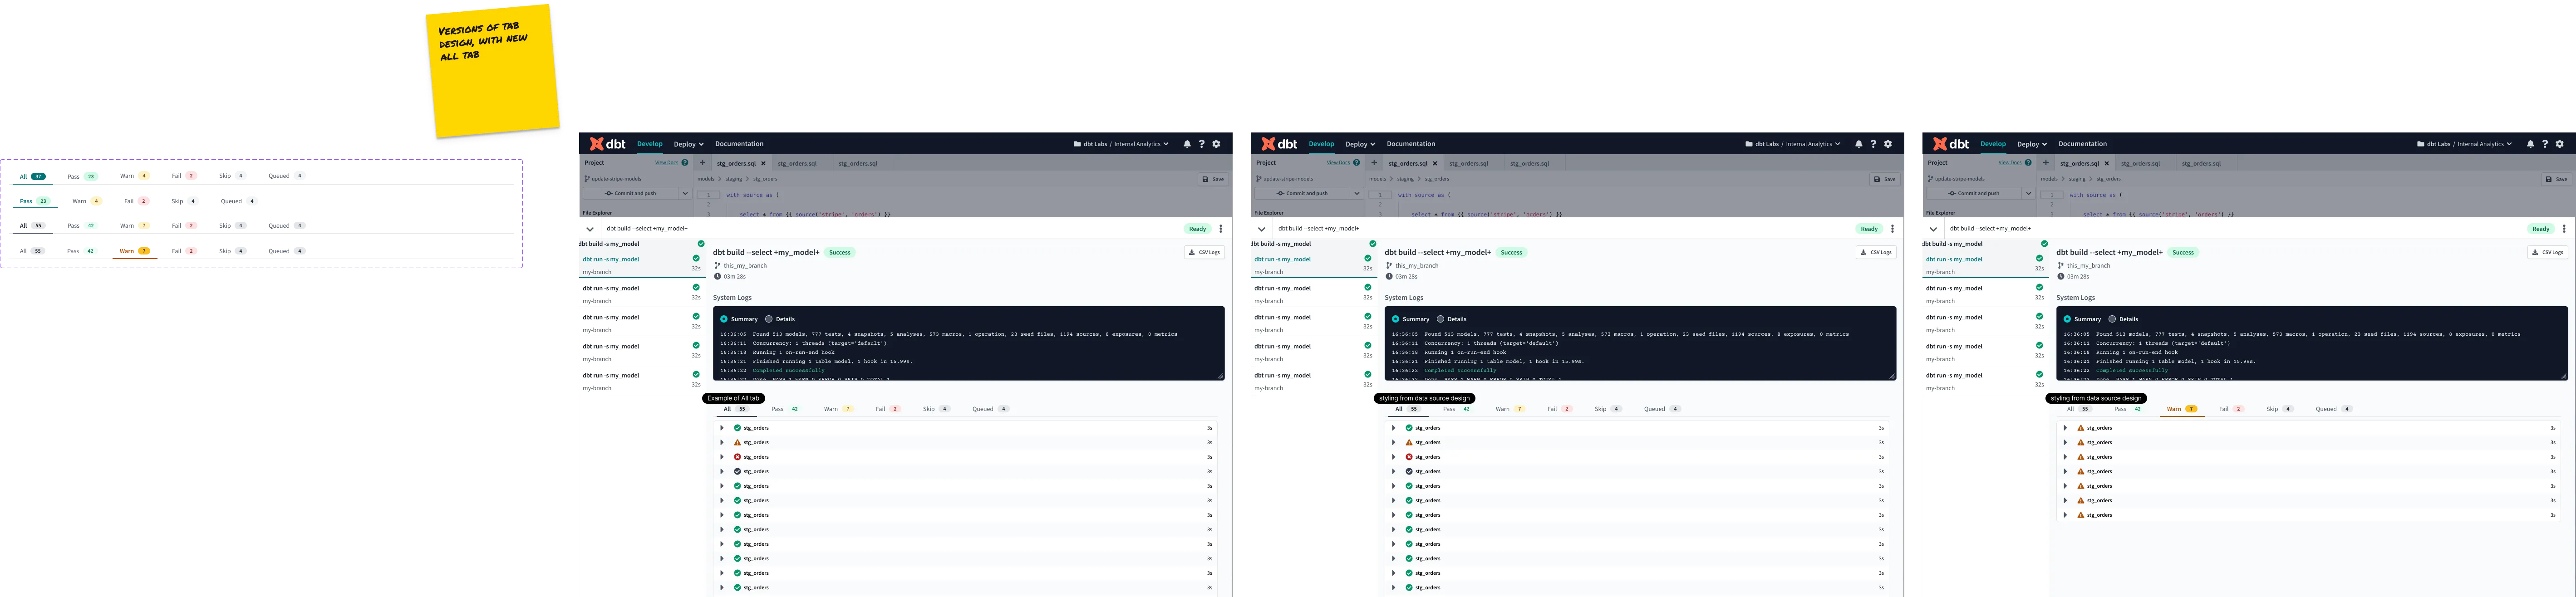Collapse dbt build command chevron, first mockup
The image size is (2576, 597).
(590, 229)
